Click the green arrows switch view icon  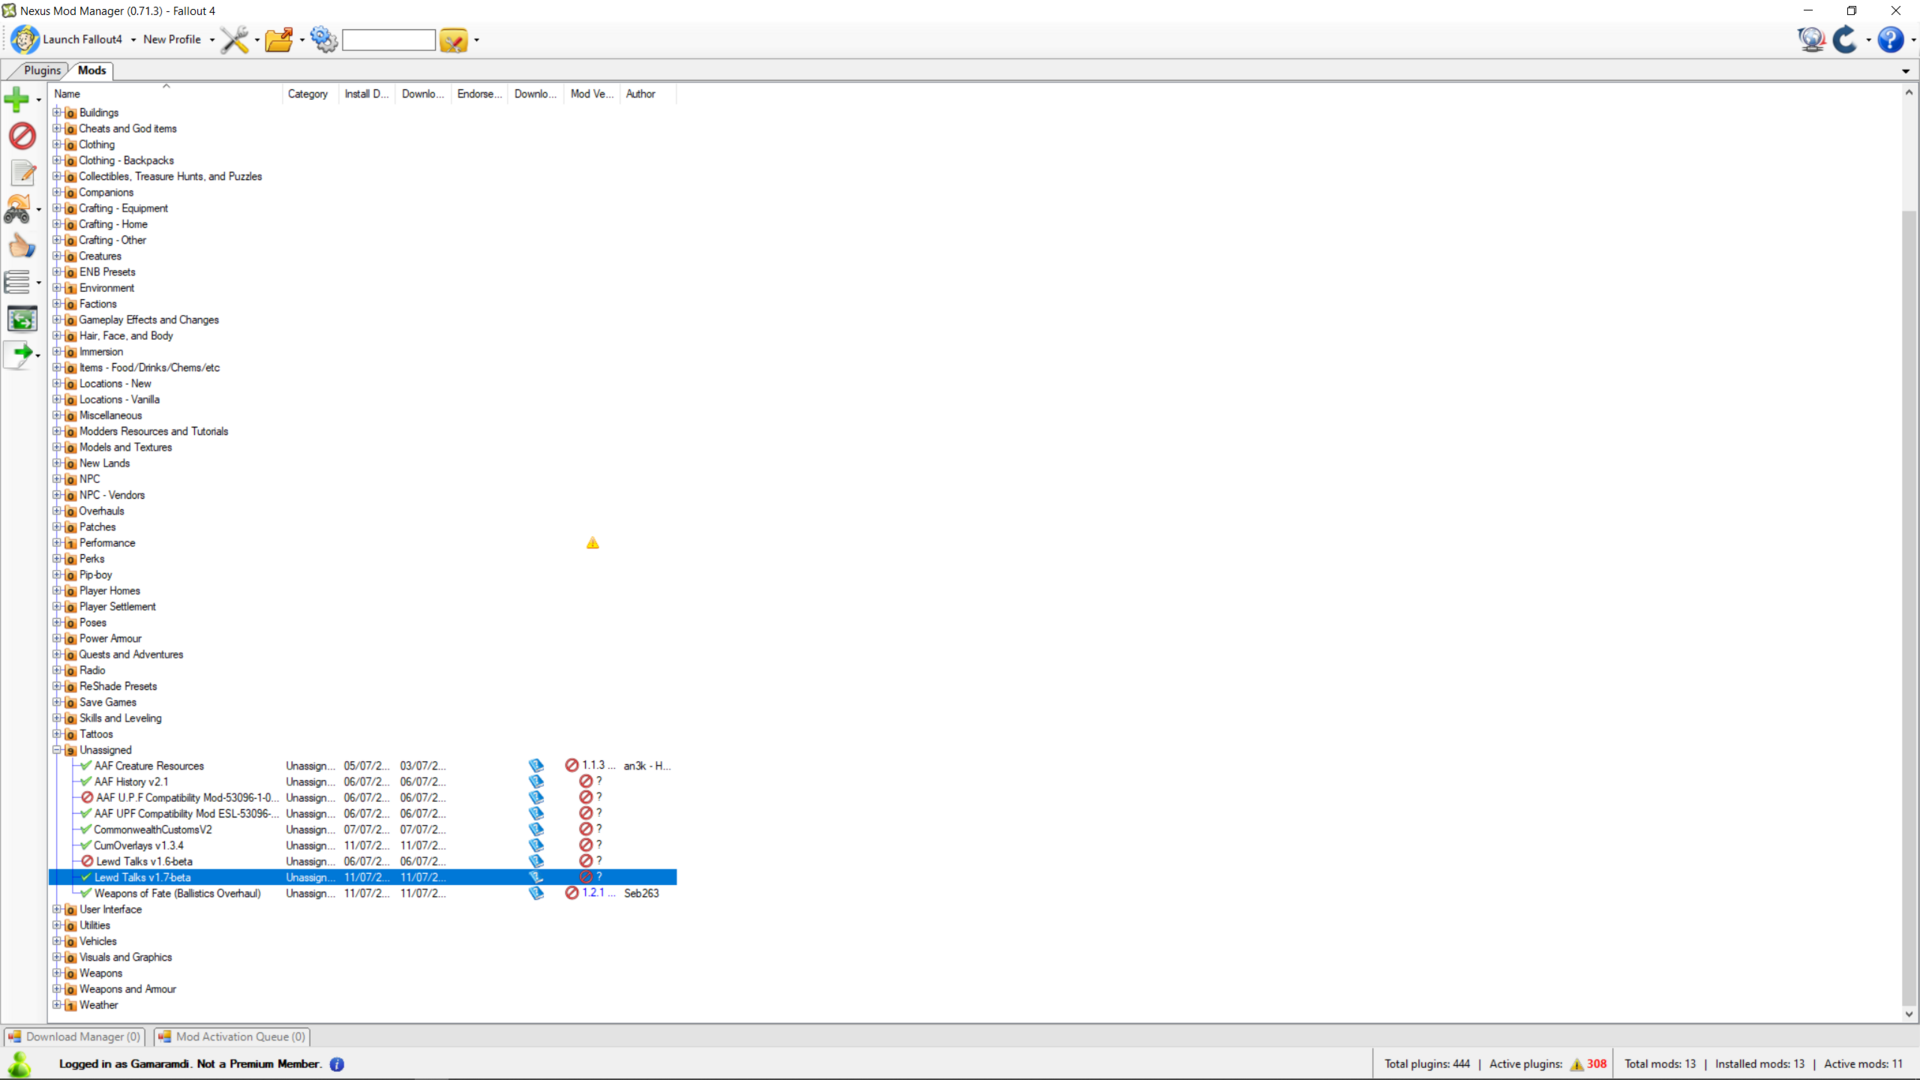pyautogui.click(x=22, y=319)
